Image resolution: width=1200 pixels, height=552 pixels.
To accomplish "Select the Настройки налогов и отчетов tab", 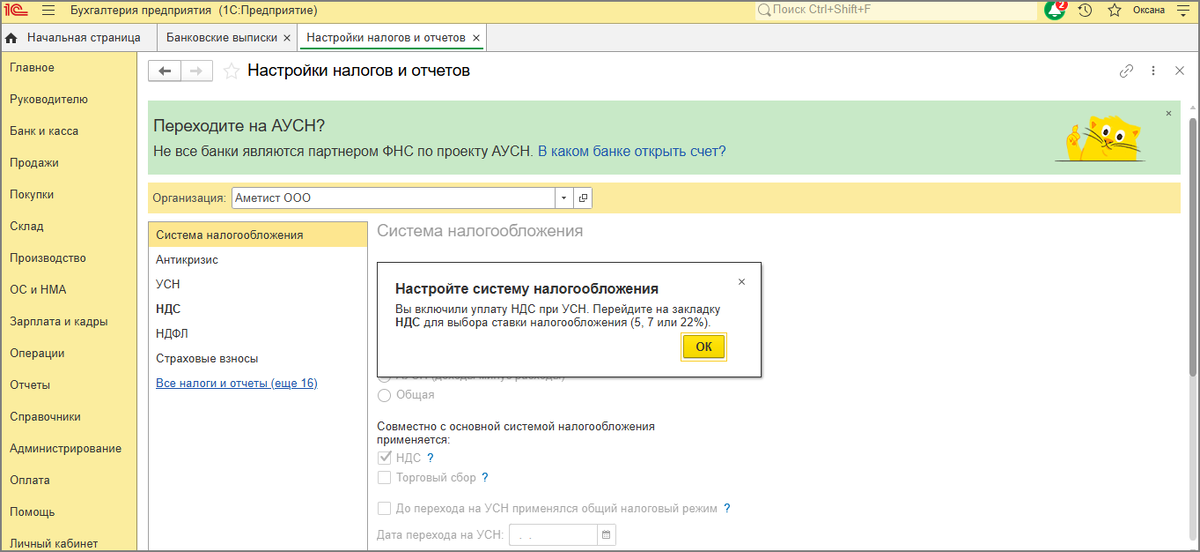I will coord(392,38).
